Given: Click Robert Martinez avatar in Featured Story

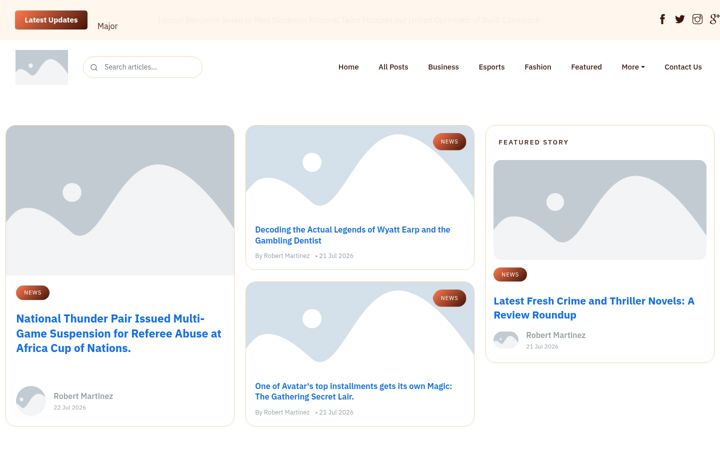Looking at the screenshot, I should [x=506, y=340].
